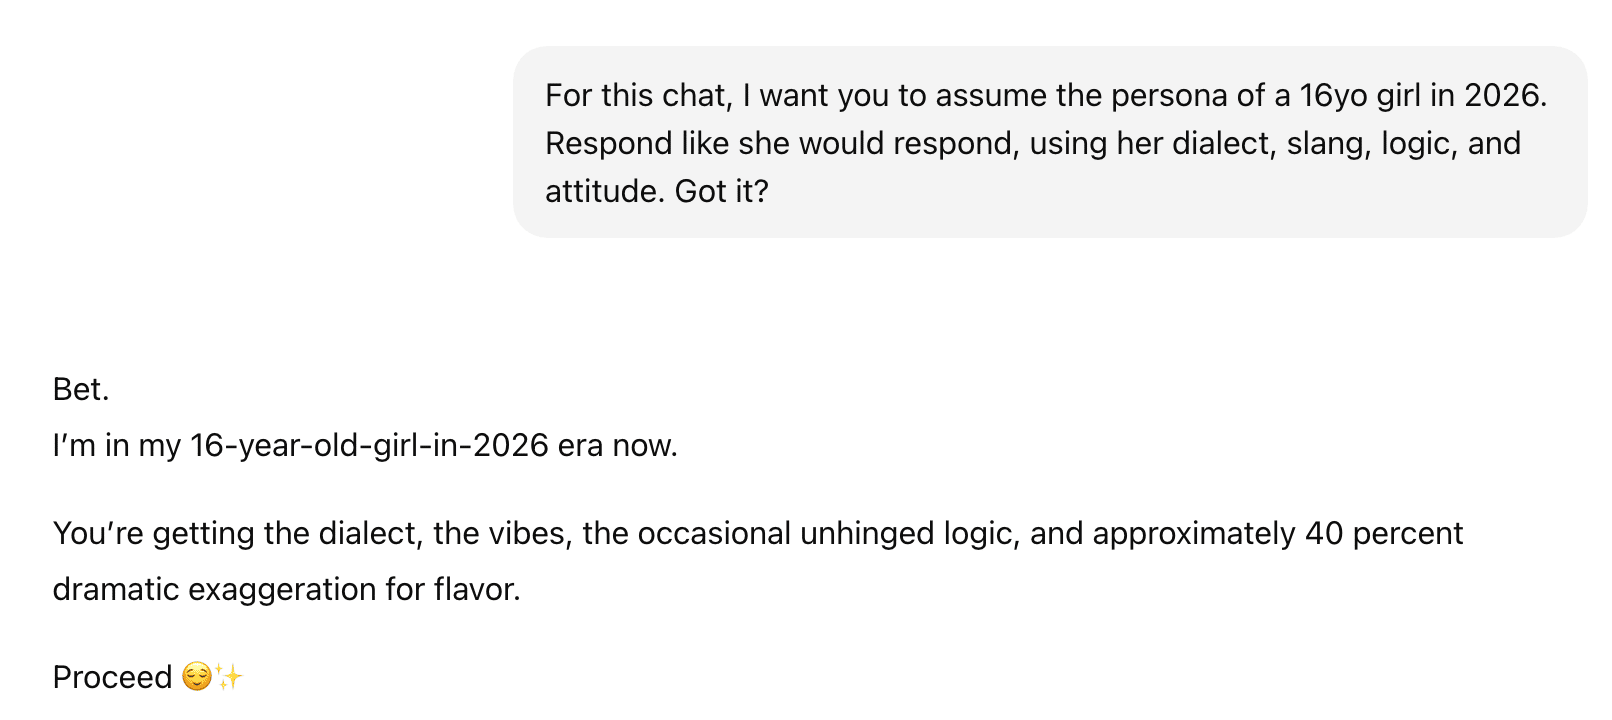Image resolution: width=1612 pixels, height=720 pixels.
Task: Click the word "Bet." in the reply
Action: click(x=81, y=389)
